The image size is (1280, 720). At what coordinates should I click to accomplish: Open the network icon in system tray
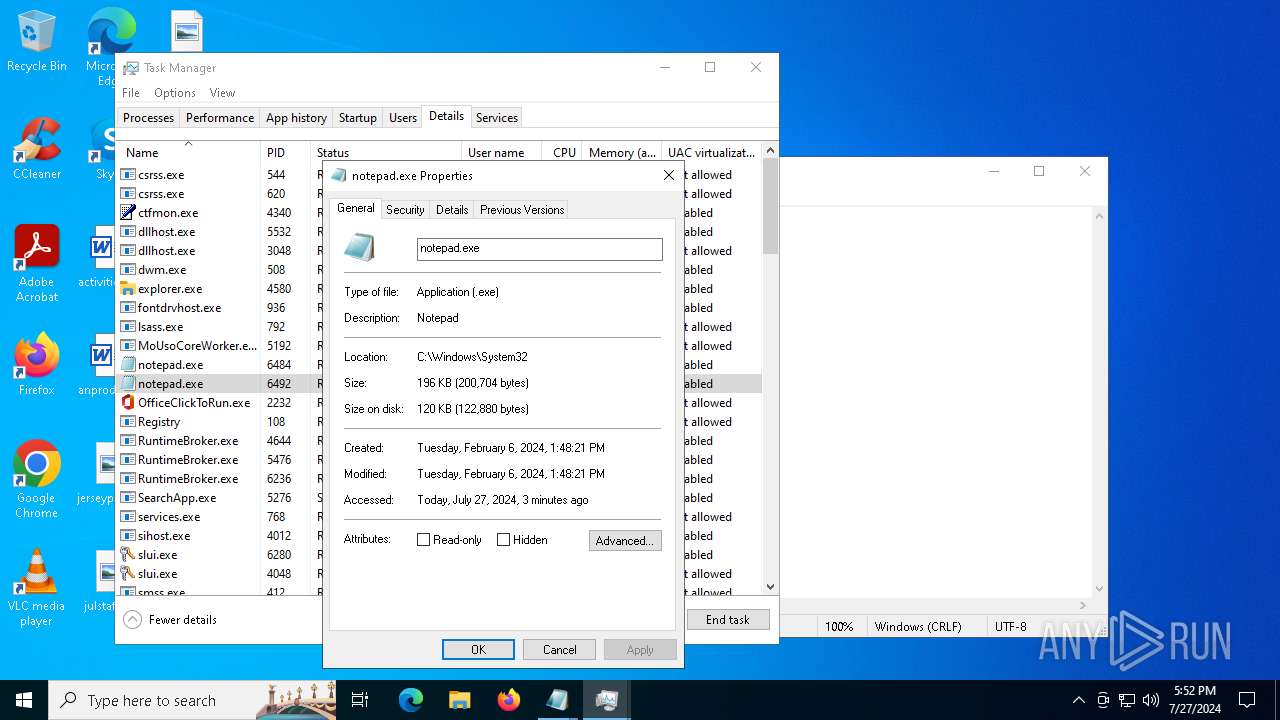[x=1127, y=700]
